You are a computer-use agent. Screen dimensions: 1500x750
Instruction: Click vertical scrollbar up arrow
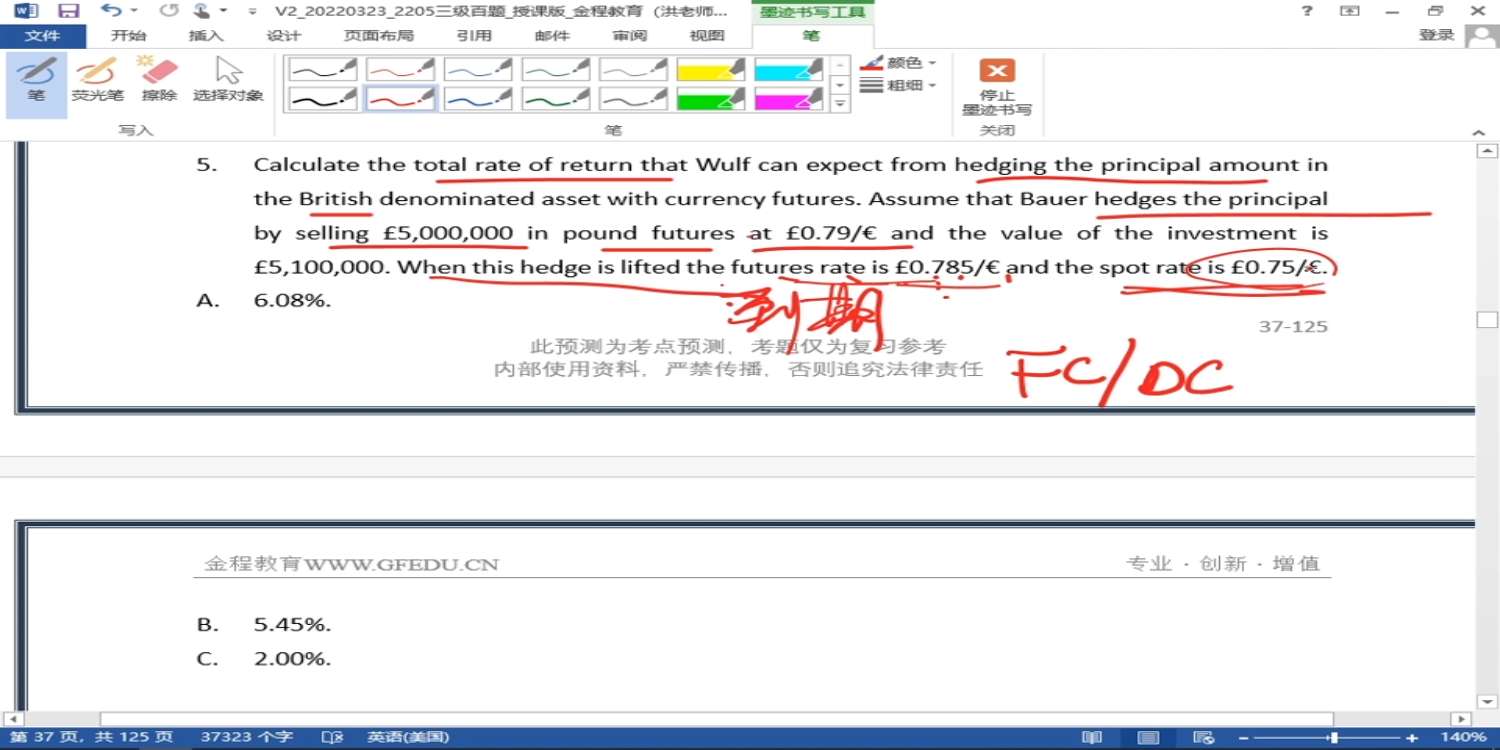1487,152
